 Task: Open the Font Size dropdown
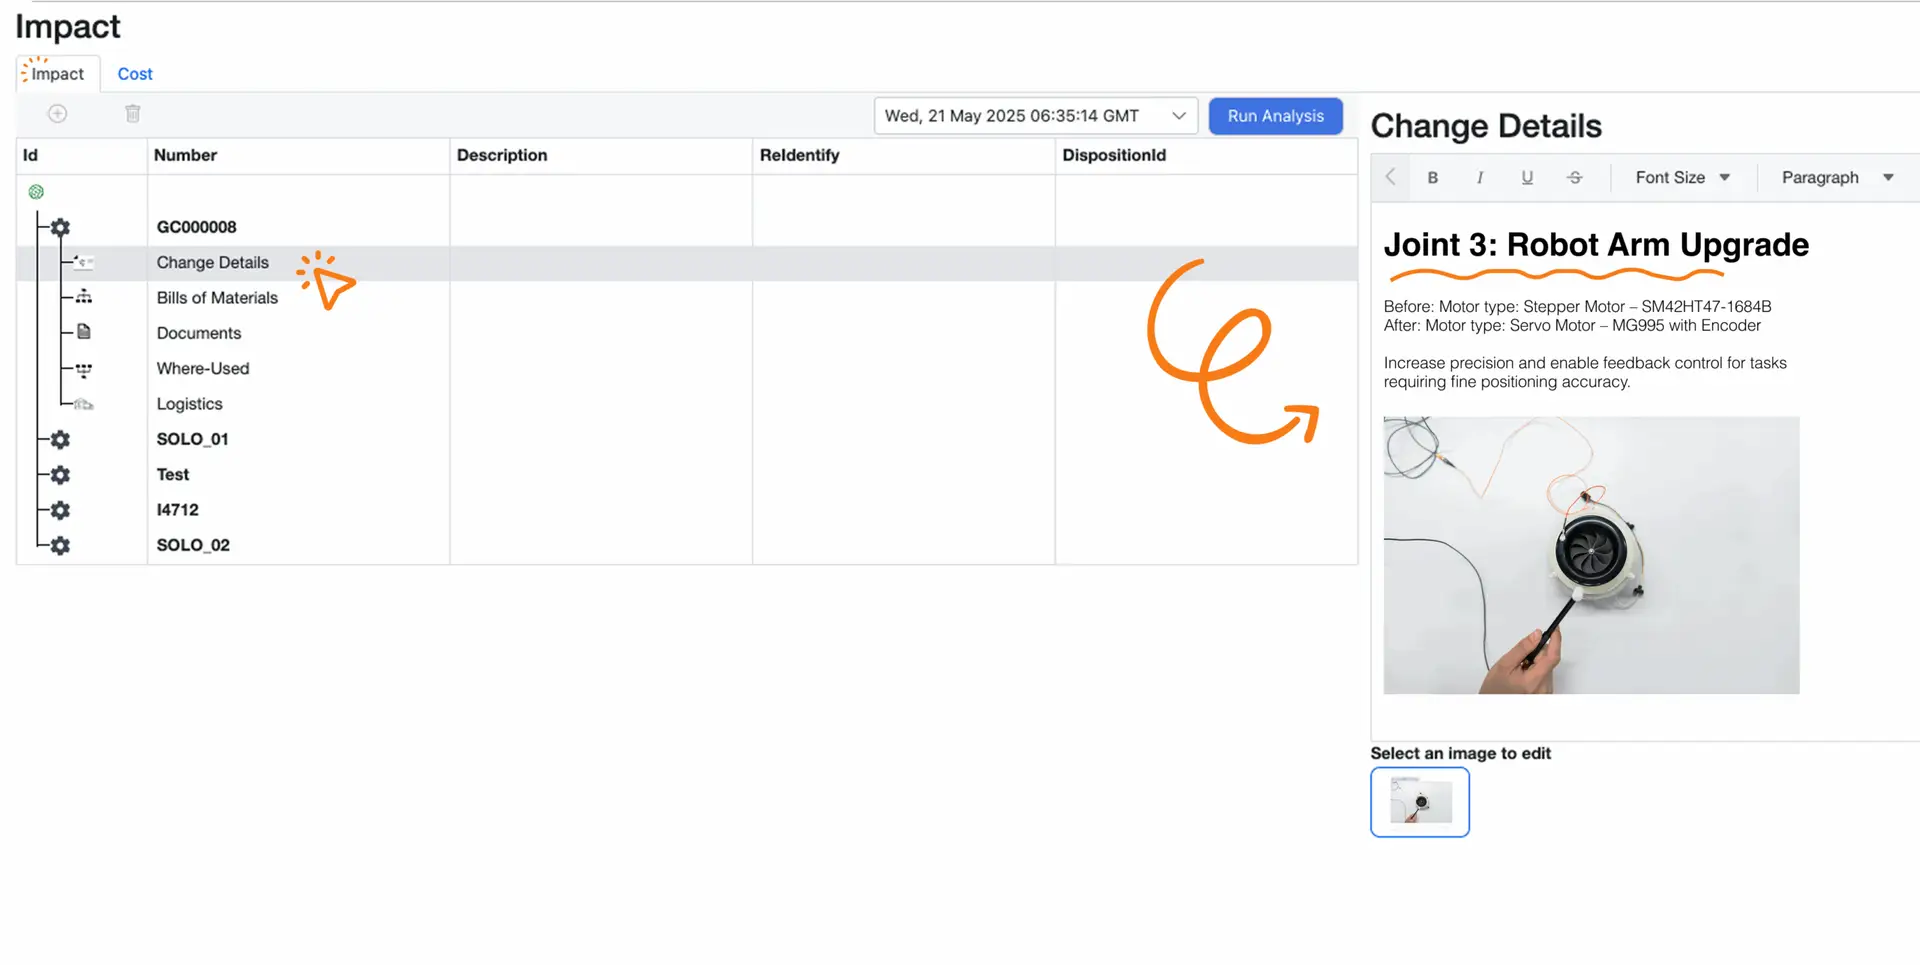point(1682,178)
